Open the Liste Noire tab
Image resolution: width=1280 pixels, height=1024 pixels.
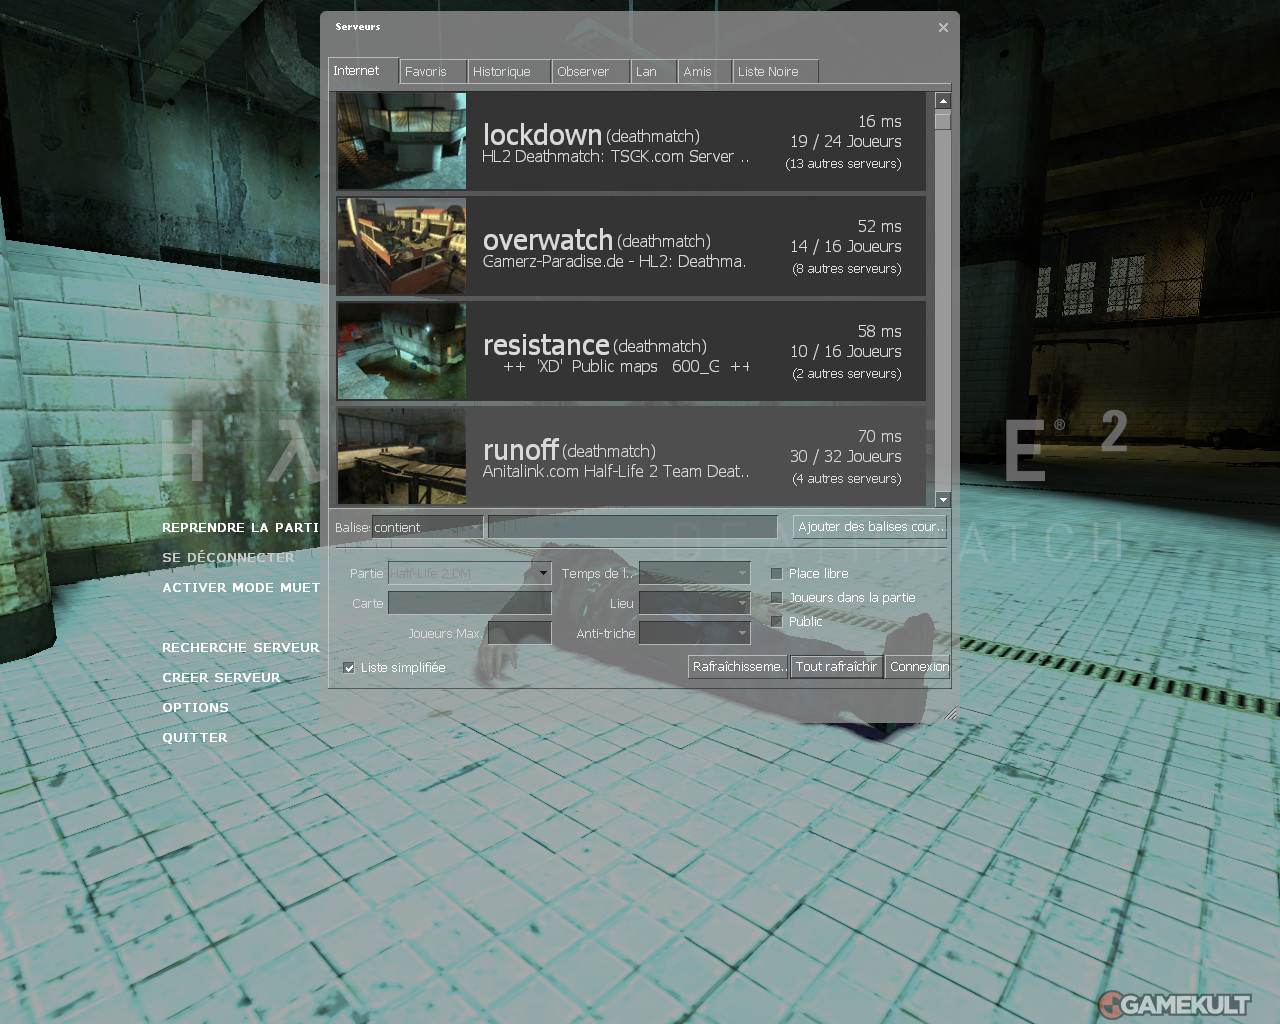click(775, 72)
